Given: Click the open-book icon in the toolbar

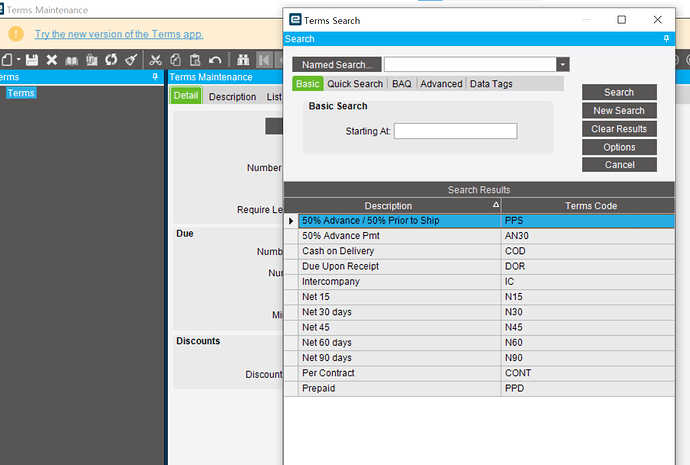Looking at the screenshot, I should point(72,60).
